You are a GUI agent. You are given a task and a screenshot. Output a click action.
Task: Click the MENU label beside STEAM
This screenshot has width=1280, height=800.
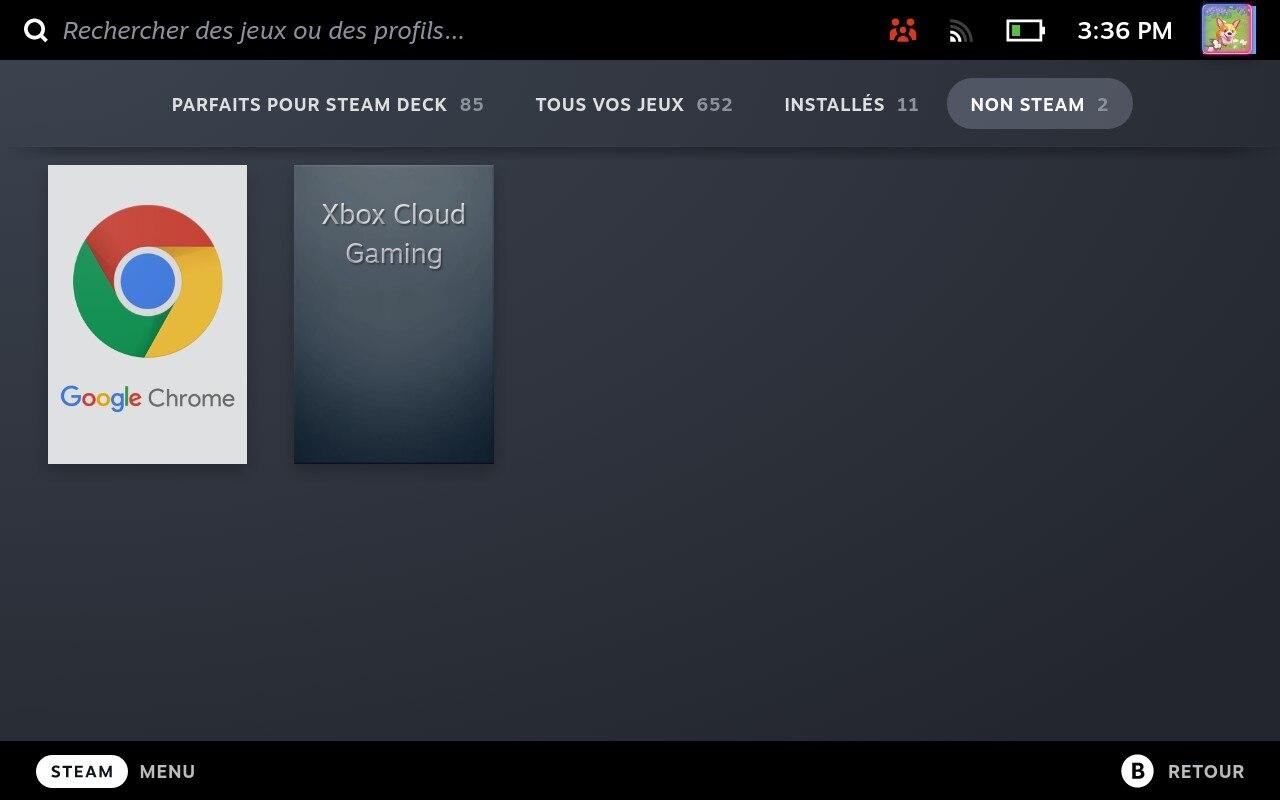coord(167,772)
